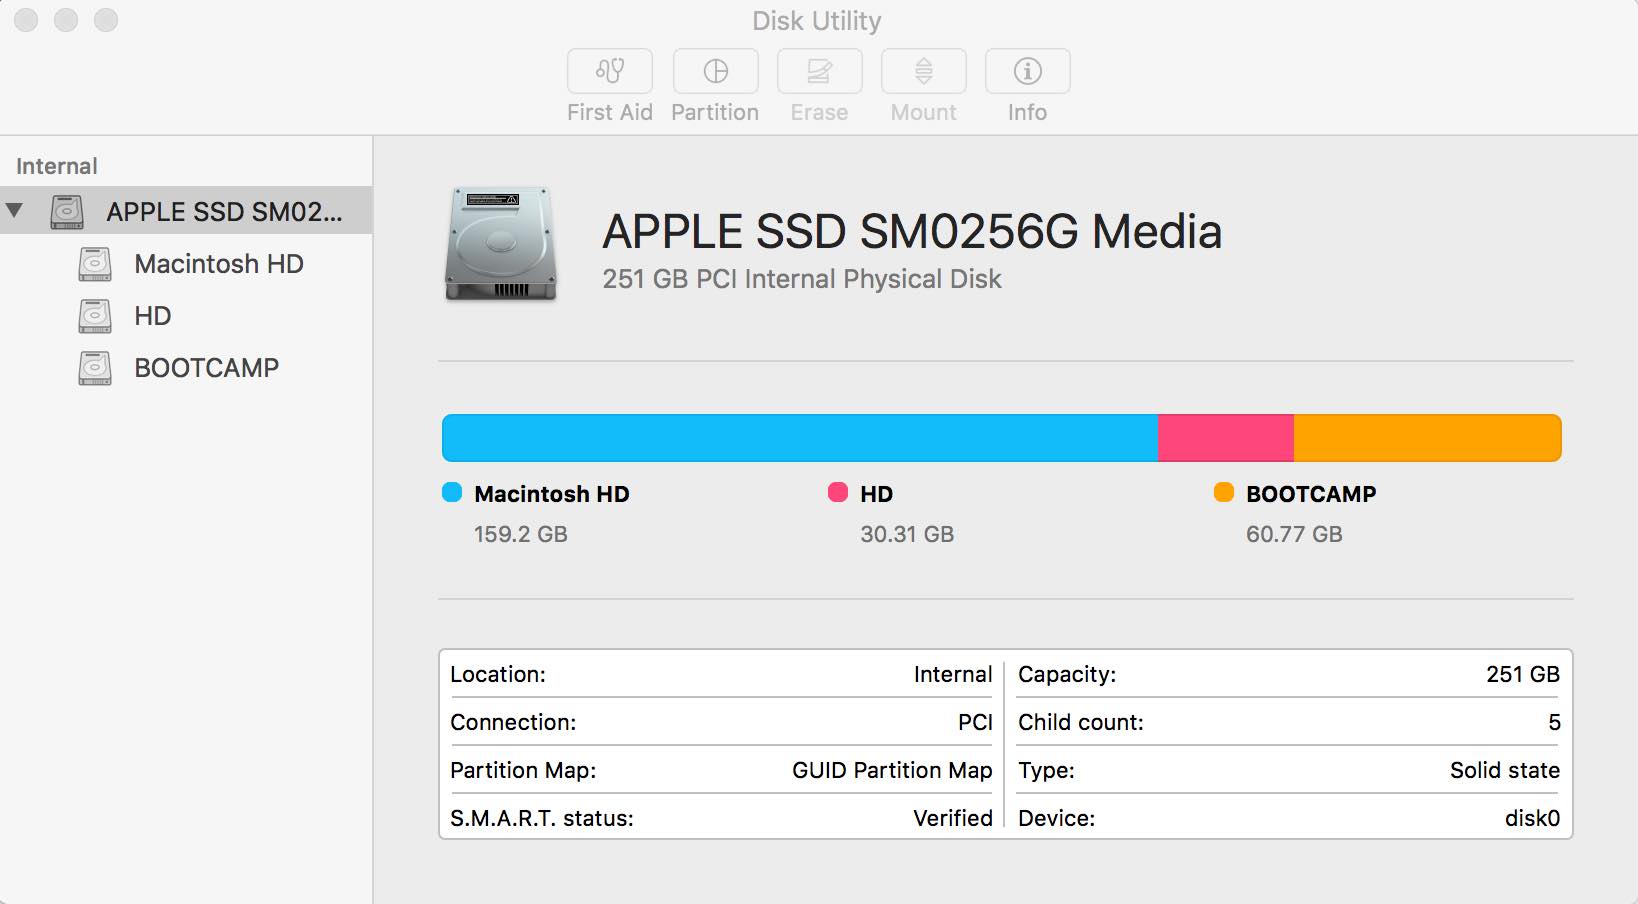Show disk Info from the toolbar

(1028, 71)
